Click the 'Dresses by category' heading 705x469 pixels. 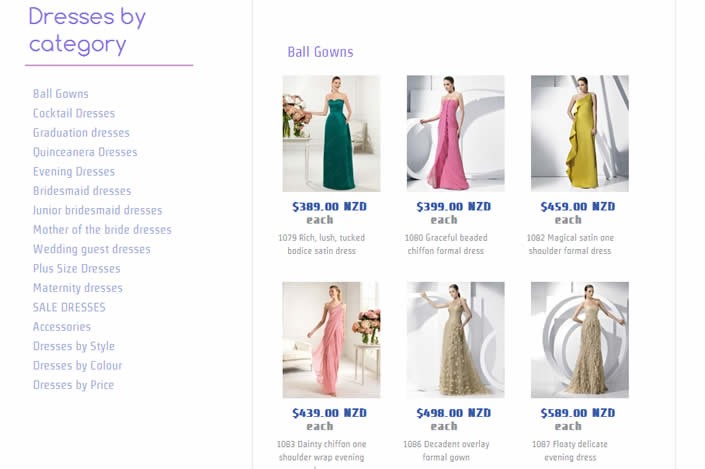87,31
